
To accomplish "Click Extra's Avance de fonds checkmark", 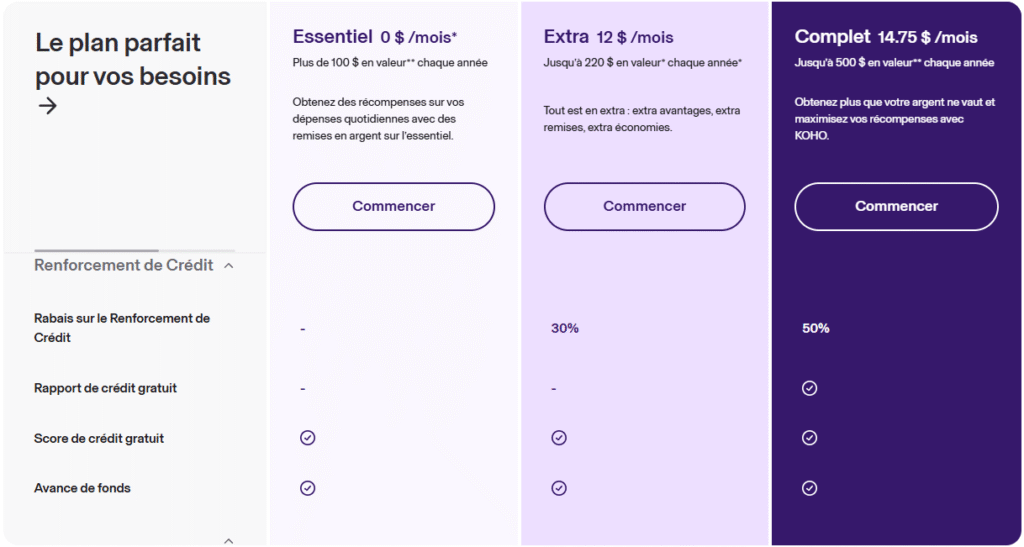I will (x=559, y=488).
